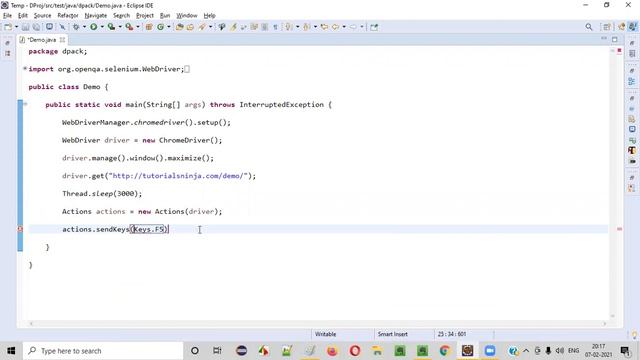The image size is (640, 360).
Task: Switch to the Java perspective icon
Action: tap(632, 27)
